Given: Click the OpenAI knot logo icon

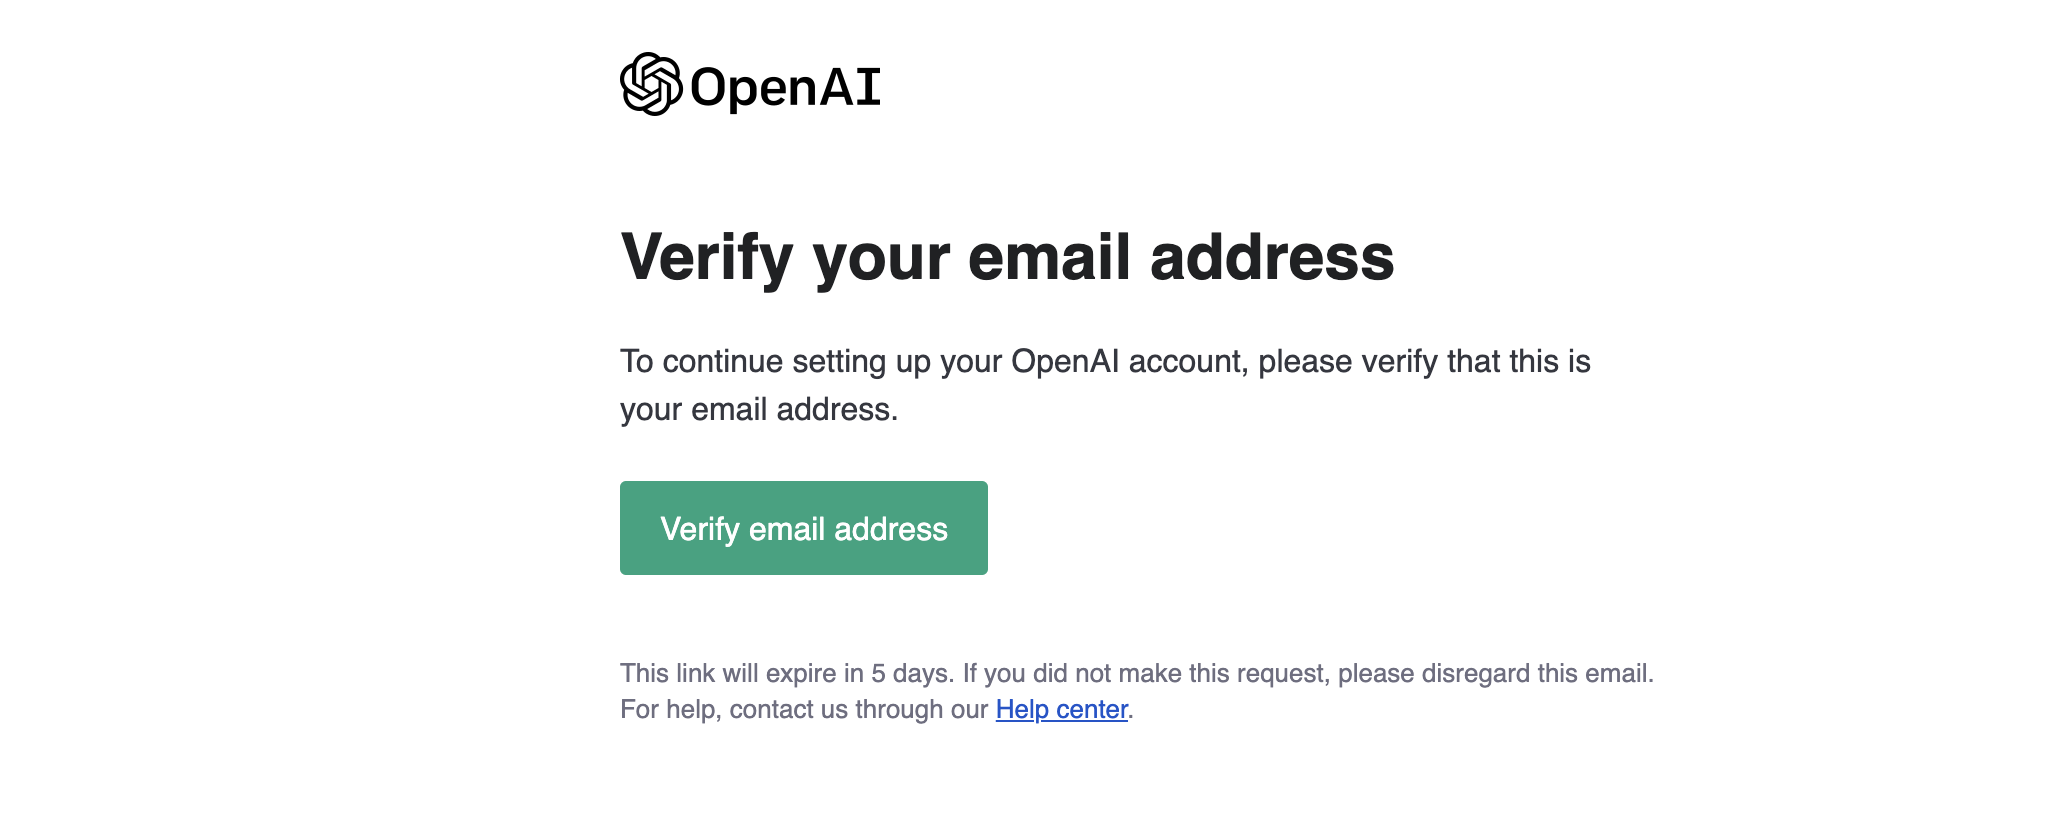Looking at the screenshot, I should tap(651, 84).
